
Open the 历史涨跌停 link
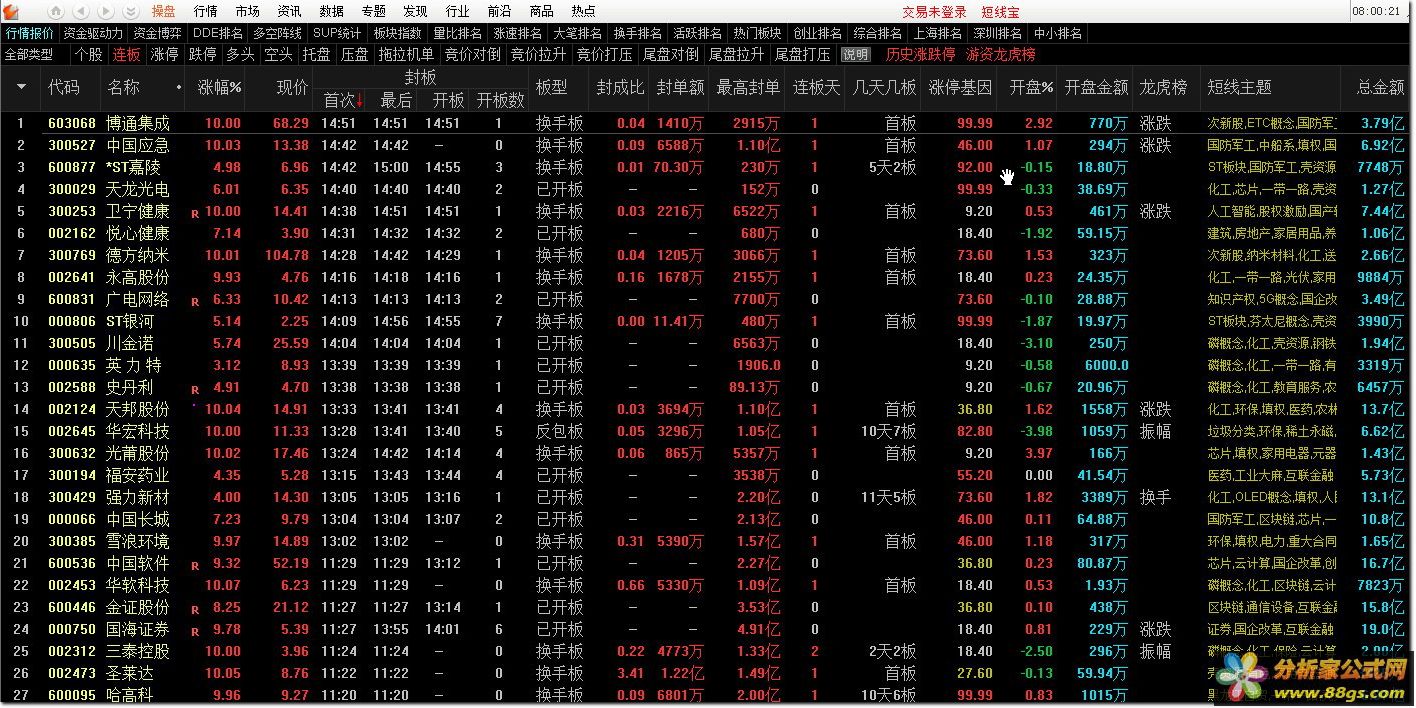(920, 55)
